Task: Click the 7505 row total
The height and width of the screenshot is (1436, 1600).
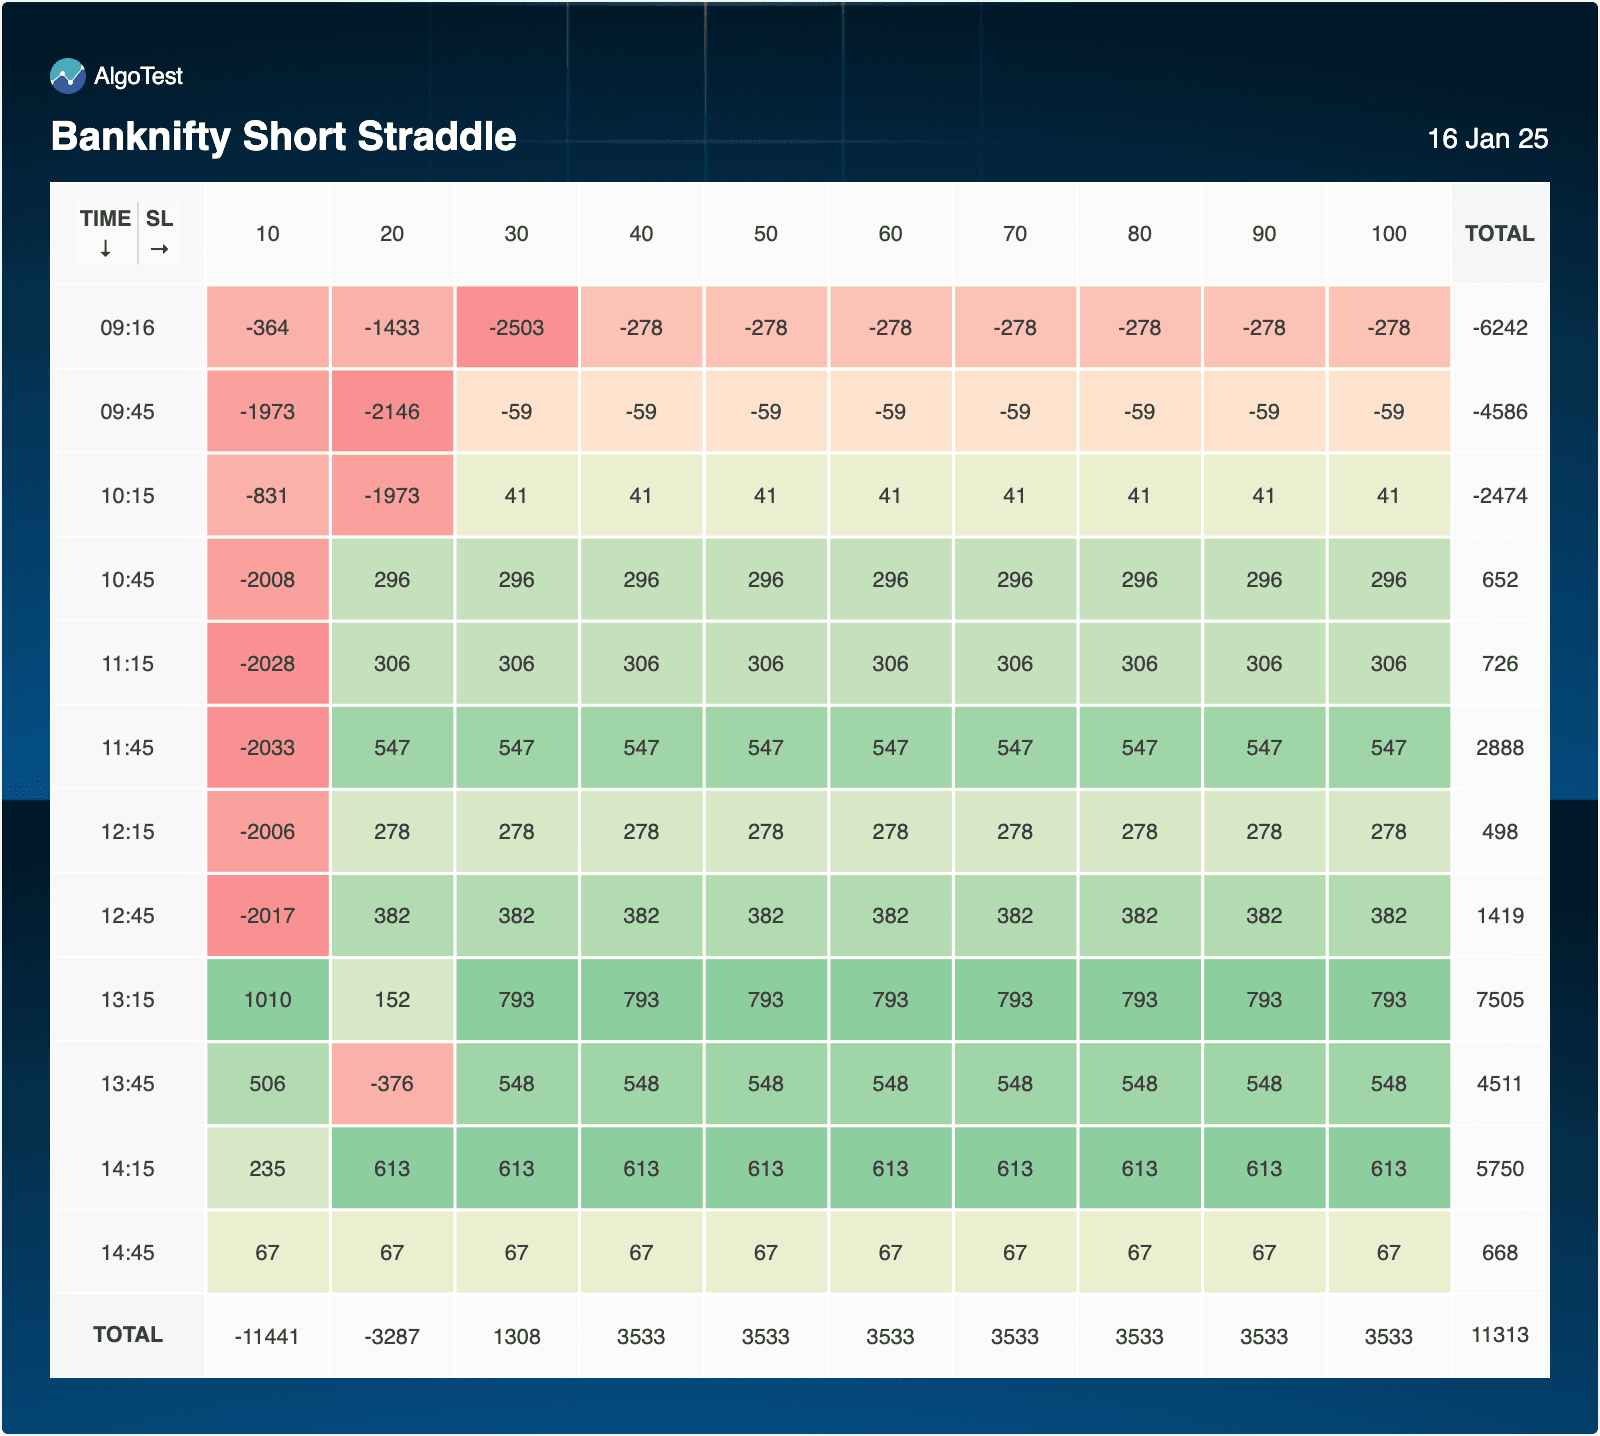Action: 1499,1000
